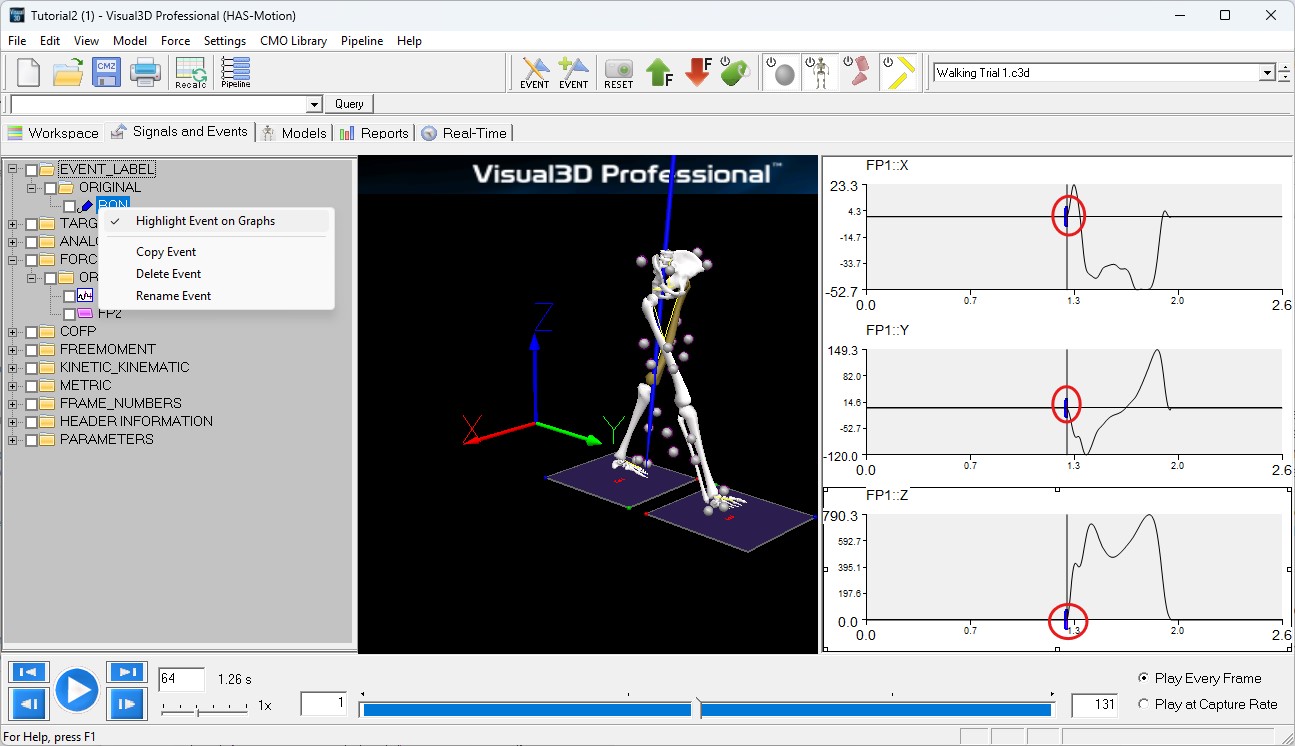
Task: Click the Recalc toolbar icon
Action: [190, 73]
